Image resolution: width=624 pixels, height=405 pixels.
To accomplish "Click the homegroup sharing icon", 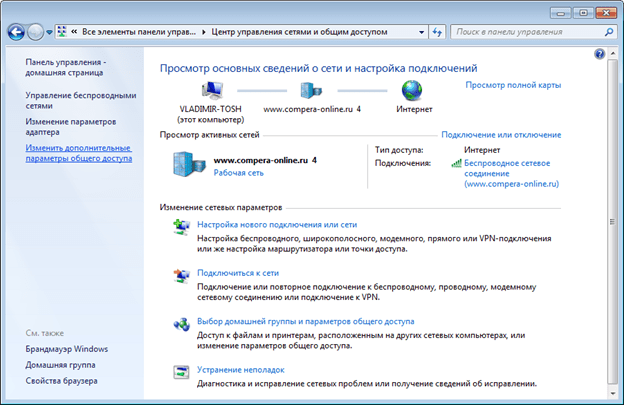I will click(181, 324).
